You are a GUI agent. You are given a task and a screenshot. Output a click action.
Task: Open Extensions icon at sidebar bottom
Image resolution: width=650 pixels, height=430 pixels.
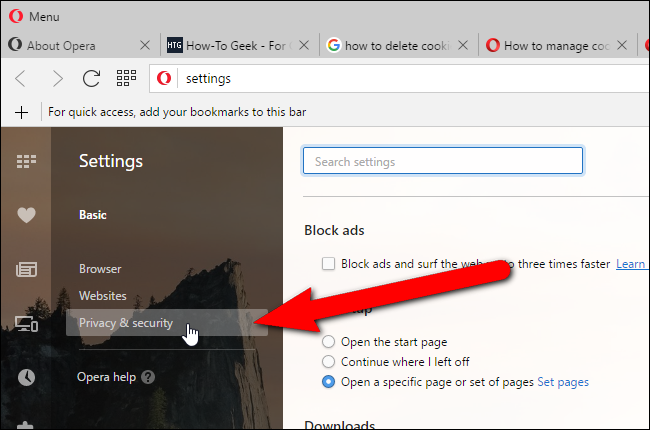point(25,425)
